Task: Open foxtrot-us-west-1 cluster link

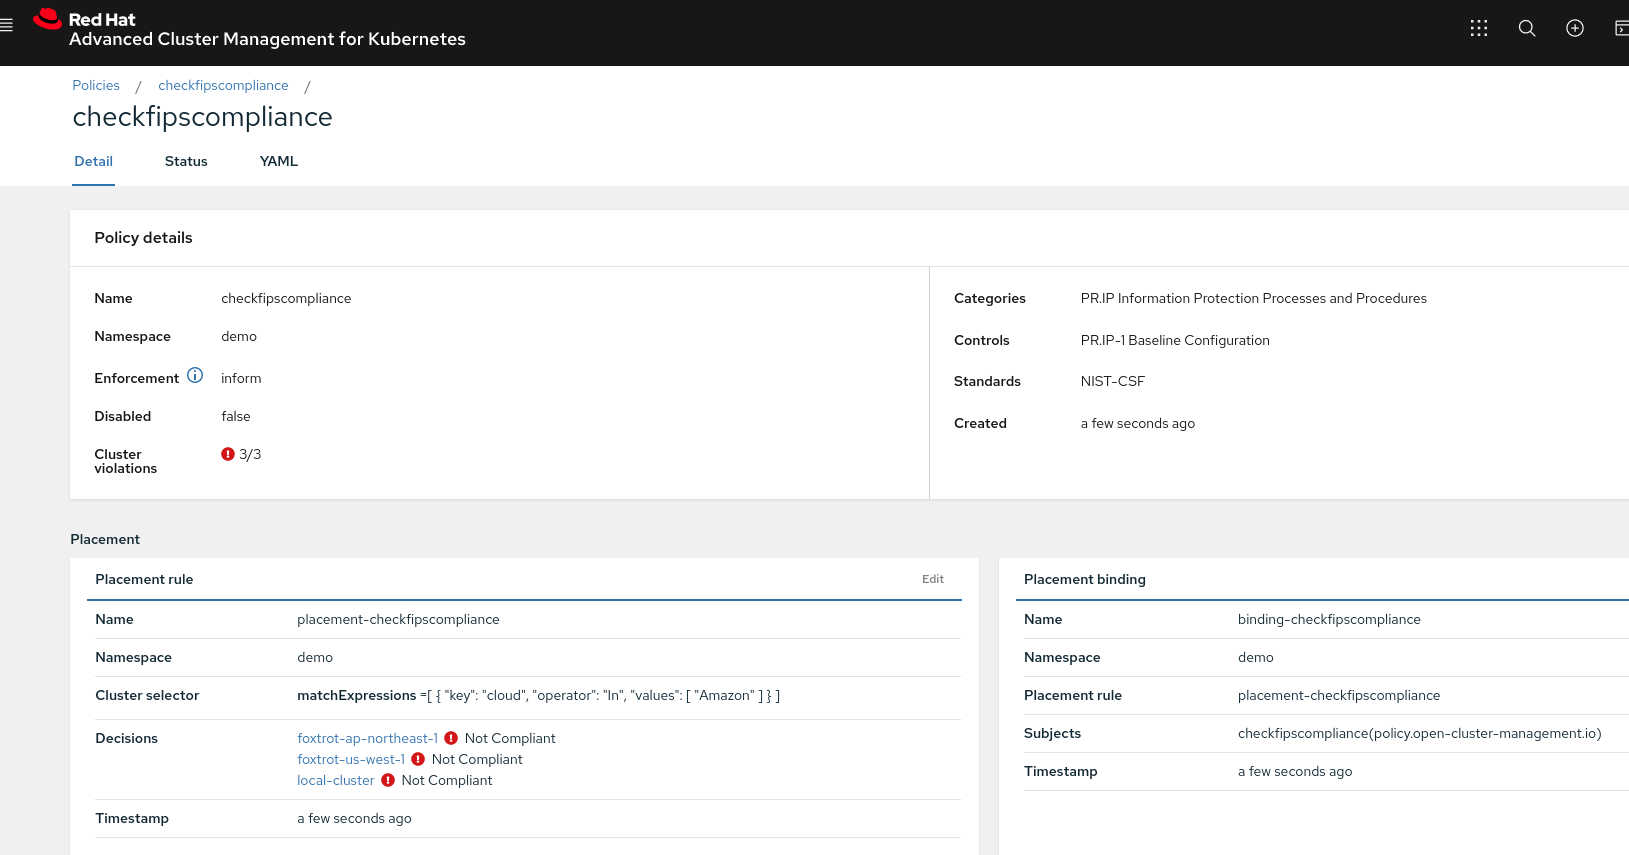Action: pyautogui.click(x=351, y=759)
